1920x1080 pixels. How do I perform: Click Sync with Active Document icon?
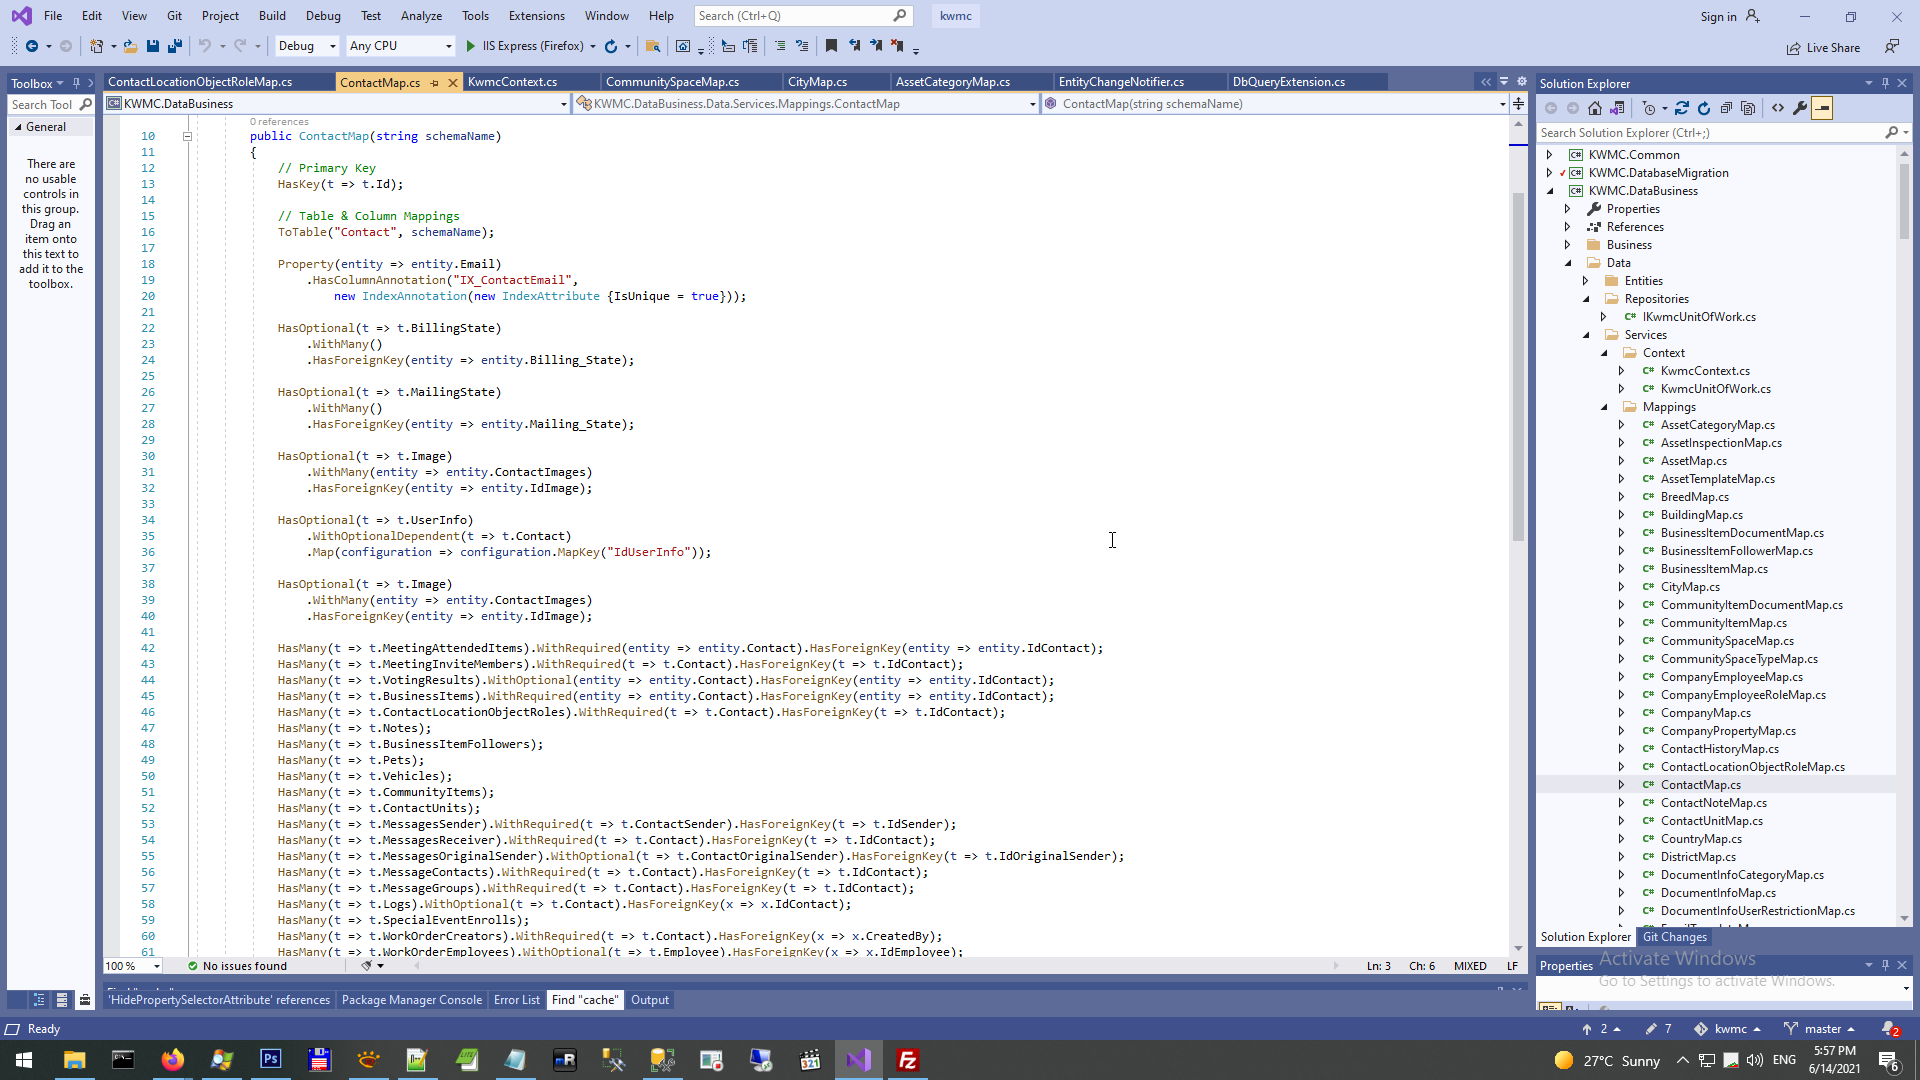click(x=1682, y=108)
